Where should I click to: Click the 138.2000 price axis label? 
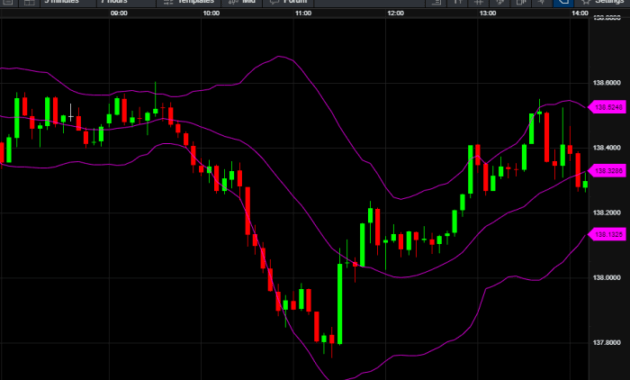point(607,212)
